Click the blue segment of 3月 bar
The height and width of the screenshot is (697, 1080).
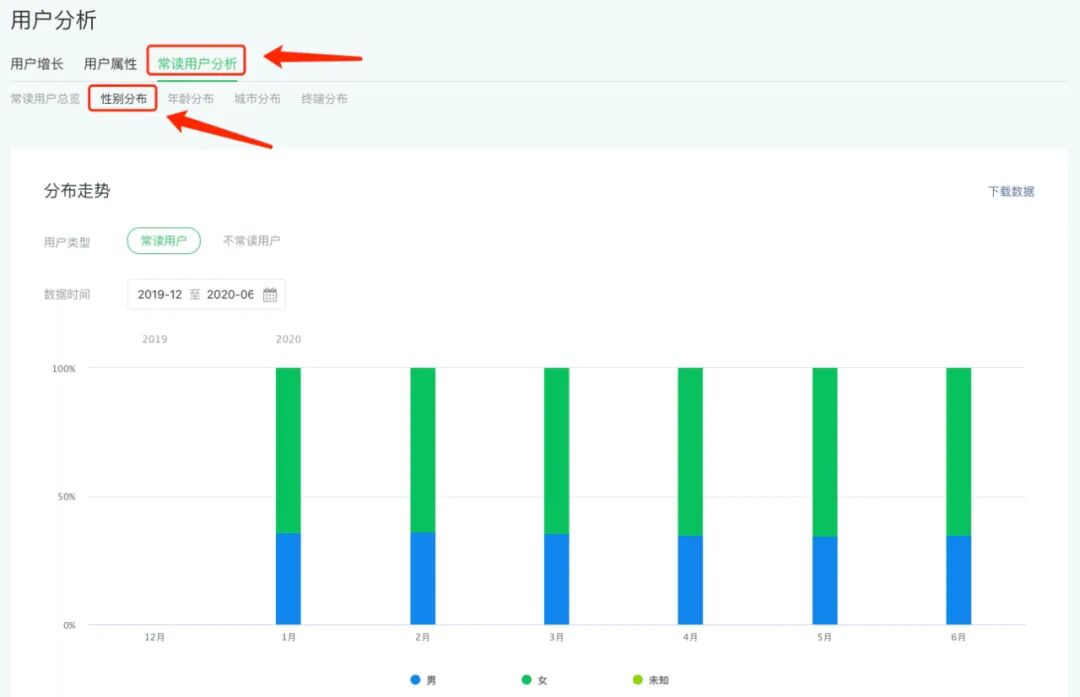pyautogui.click(x=557, y=579)
